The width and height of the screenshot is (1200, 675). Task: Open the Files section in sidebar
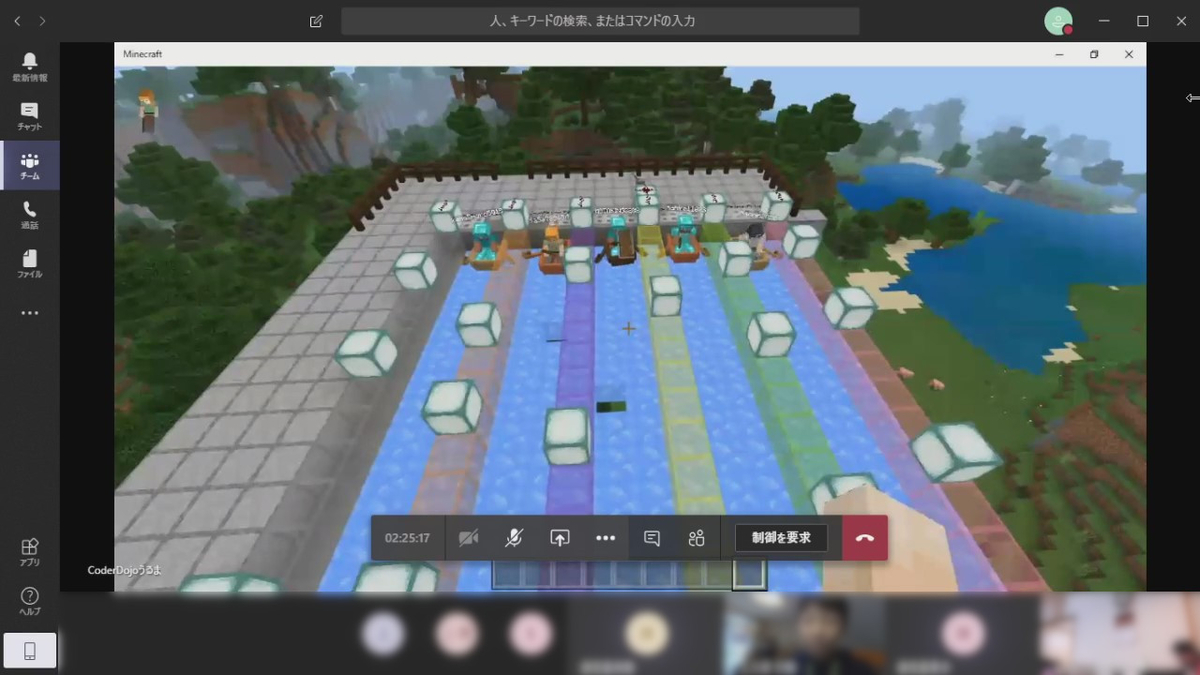[29, 263]
